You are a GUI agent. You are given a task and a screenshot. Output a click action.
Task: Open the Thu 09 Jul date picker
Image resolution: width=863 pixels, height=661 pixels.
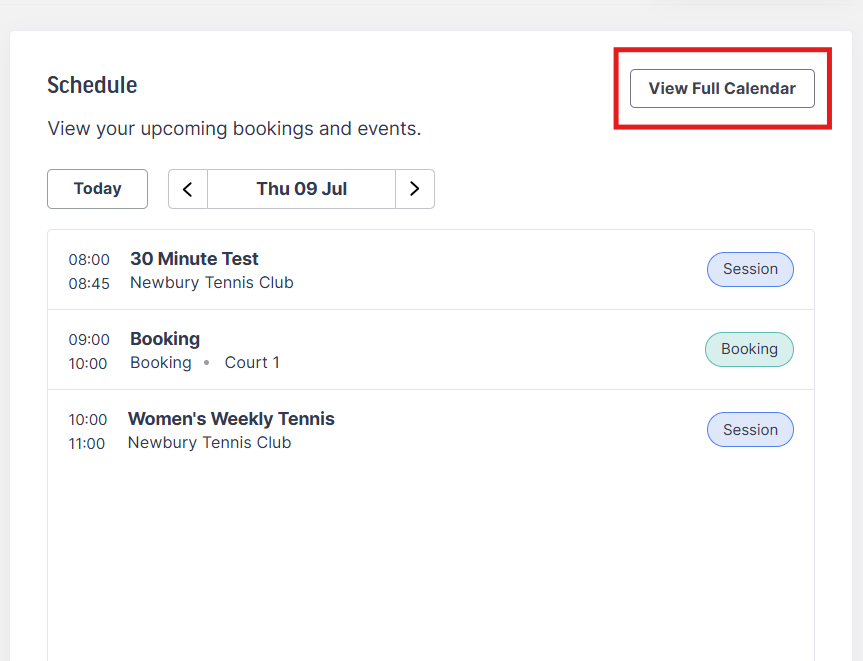302,189
